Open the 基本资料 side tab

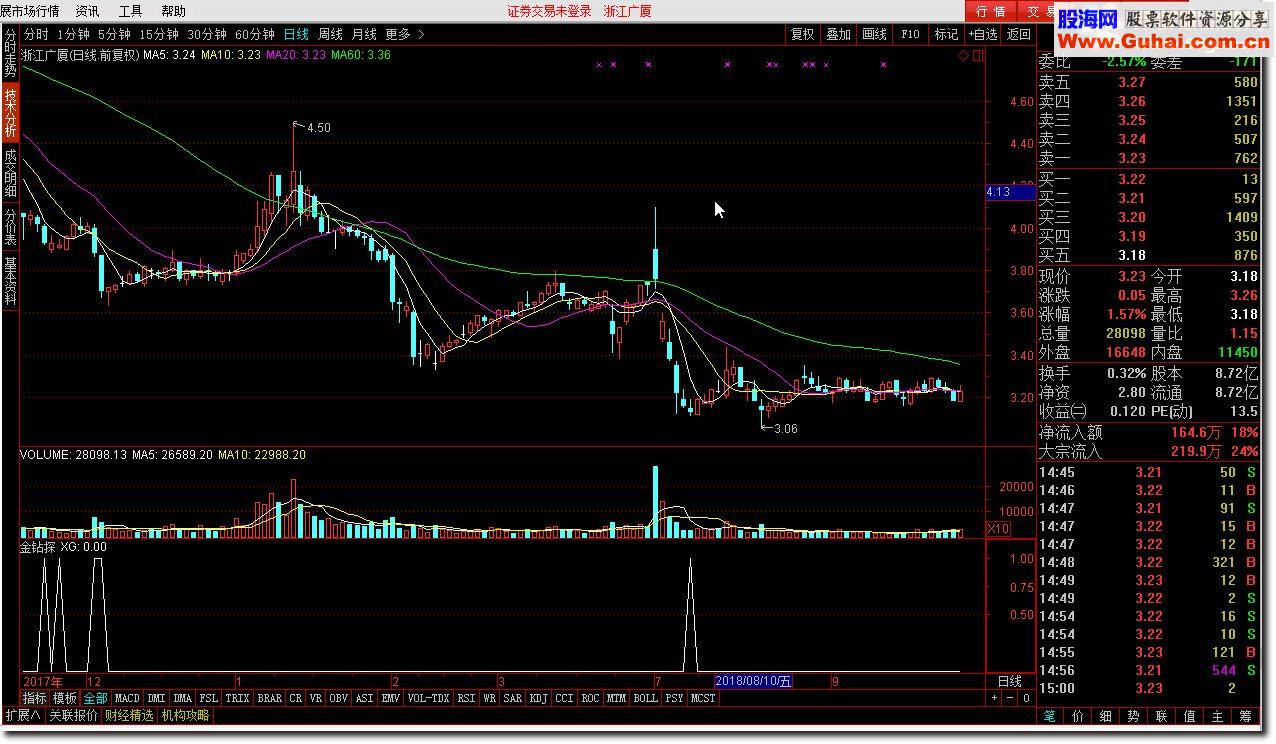click(x=10, y=281)
